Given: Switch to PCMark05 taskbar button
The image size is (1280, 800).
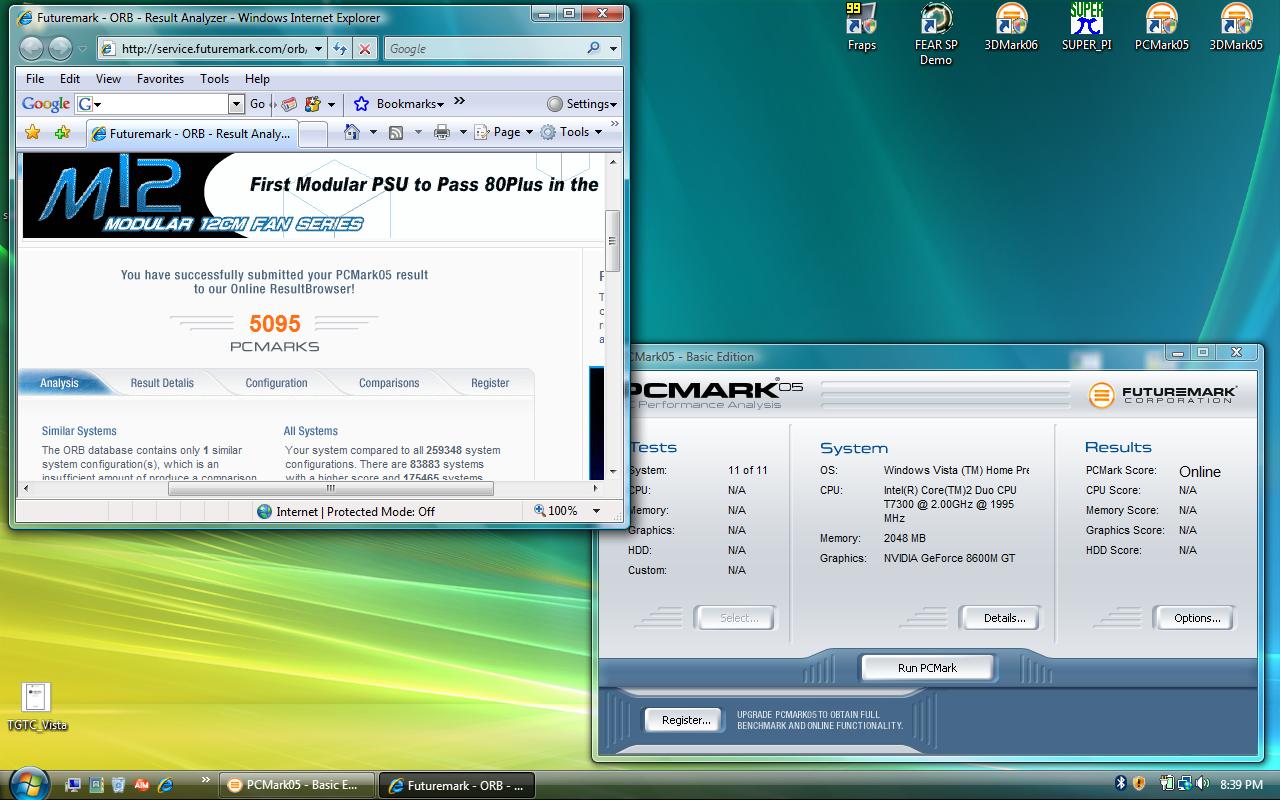Looking at the screenshot, I should coord(296,785).
